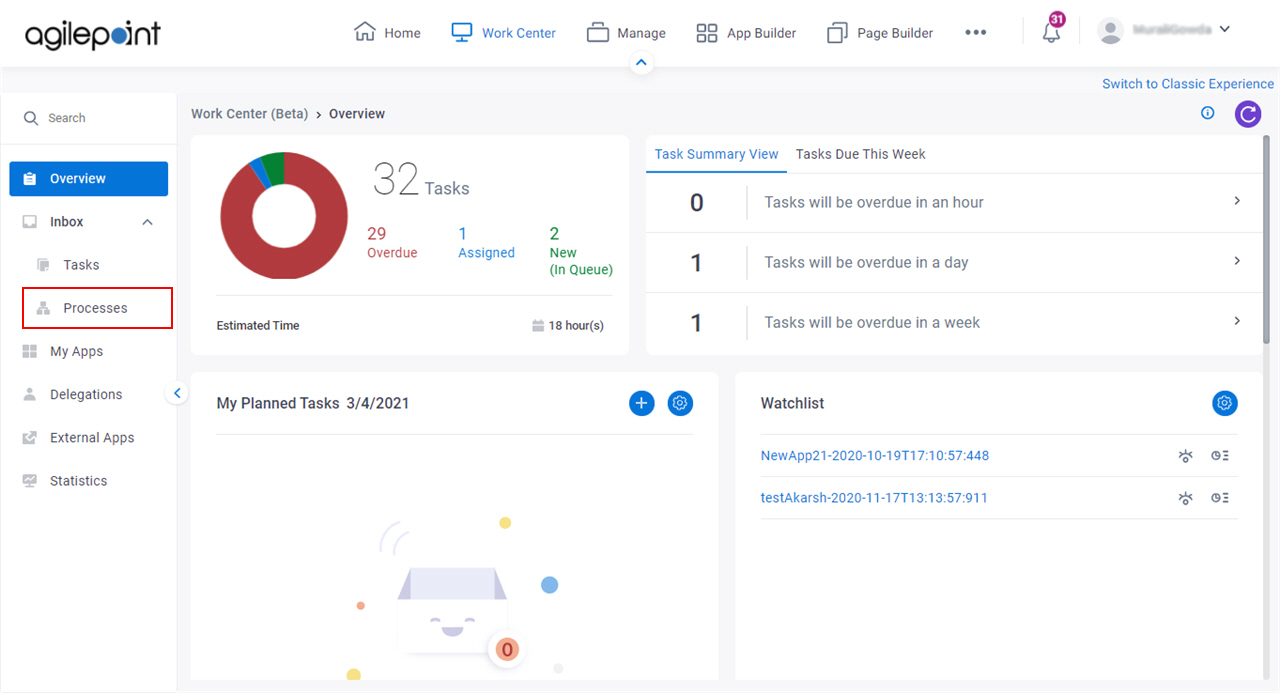Open External Apps in sidebar
The width and height of the screenshot is (1280, 693).
92,437
